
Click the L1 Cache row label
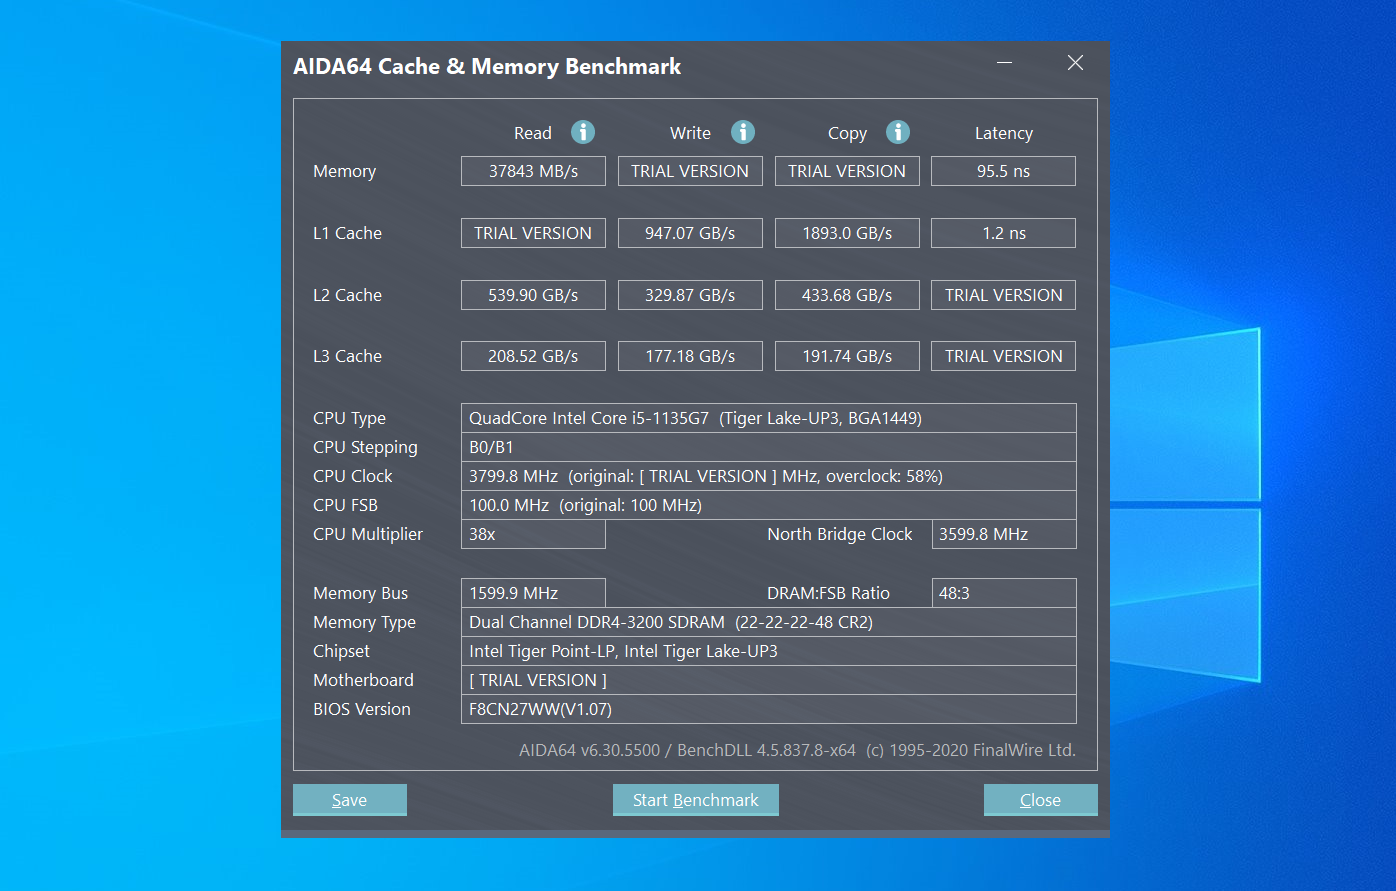pyautogui.click(x=347, y=233)
